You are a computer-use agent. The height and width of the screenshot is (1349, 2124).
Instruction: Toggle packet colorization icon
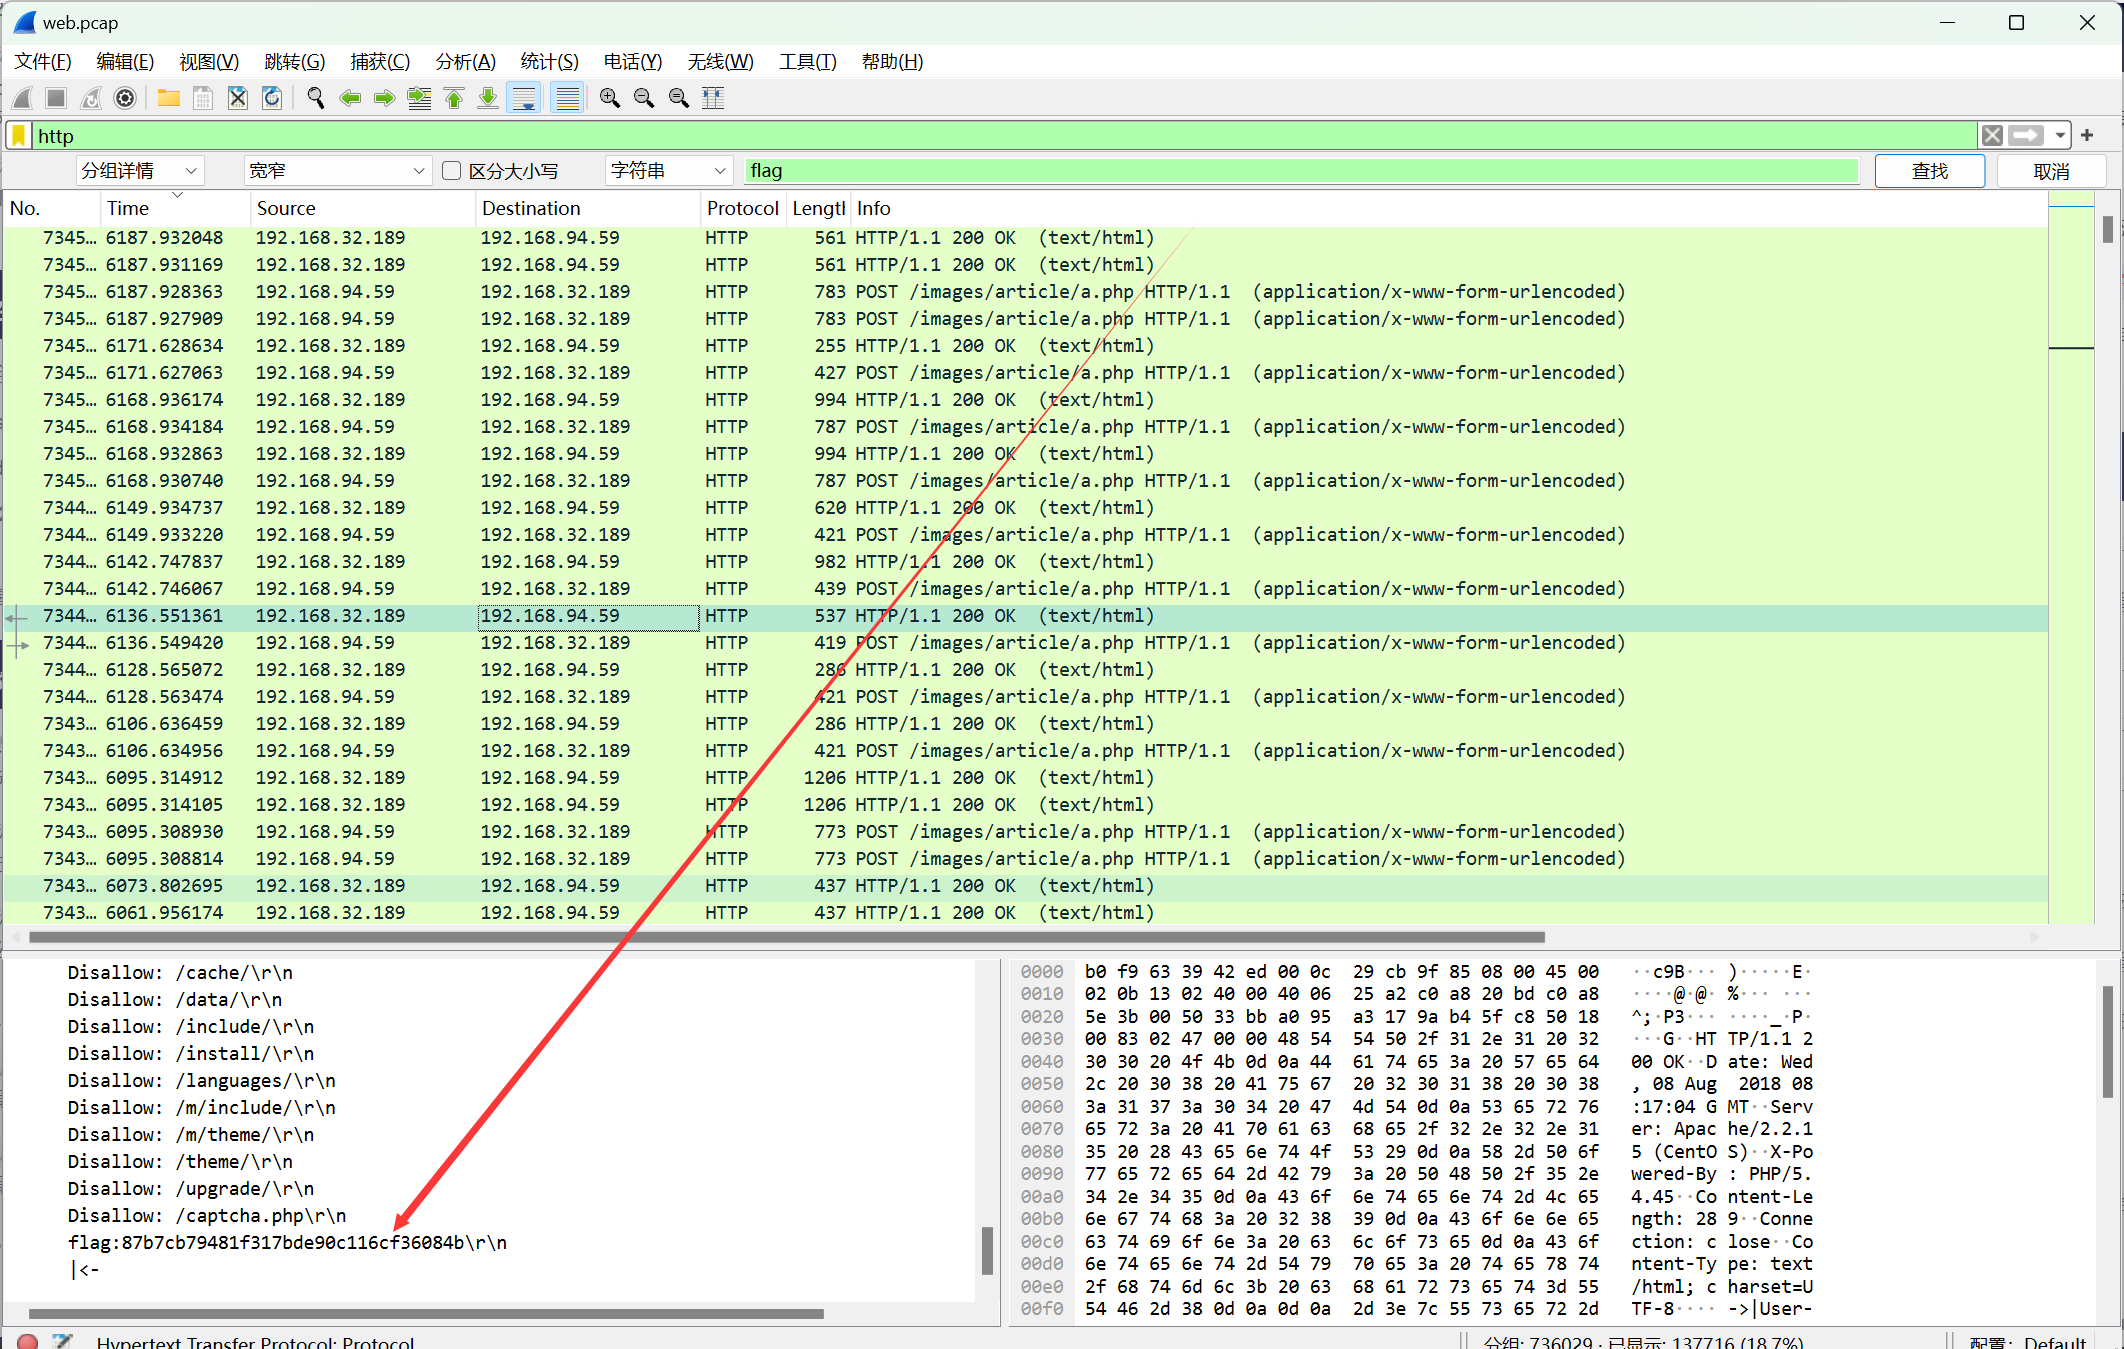(x=567, y=98)
